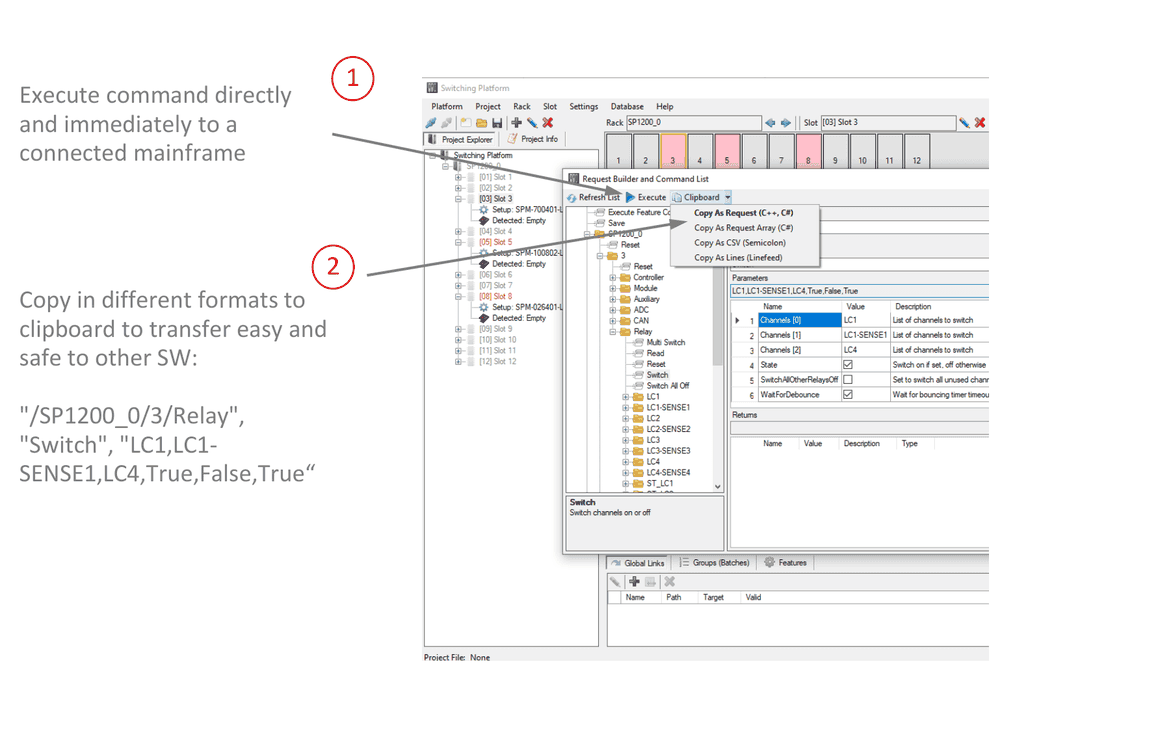Click the request tree scrollbar down arrow
This screenshot has width=1160, height=748.
click(x=718, y=487)
